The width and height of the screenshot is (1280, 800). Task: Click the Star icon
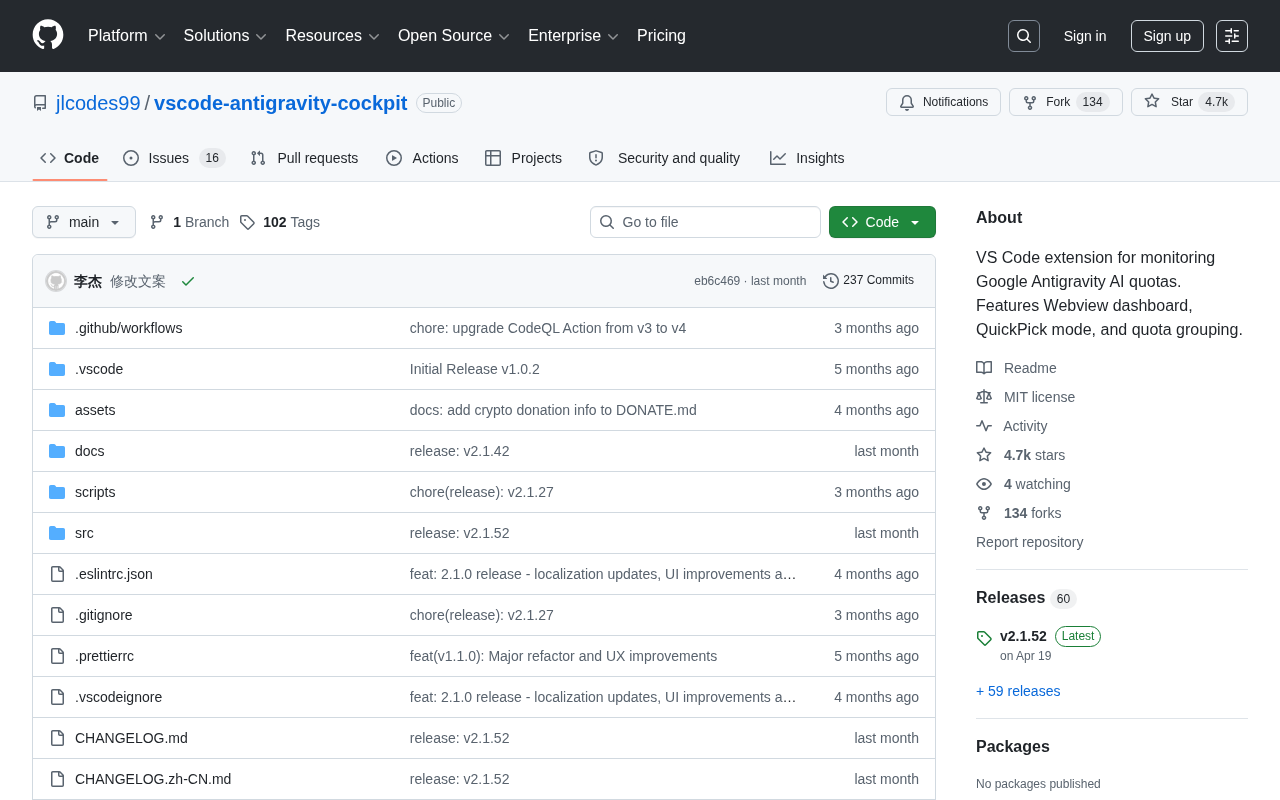click(x=1152, y=101)
